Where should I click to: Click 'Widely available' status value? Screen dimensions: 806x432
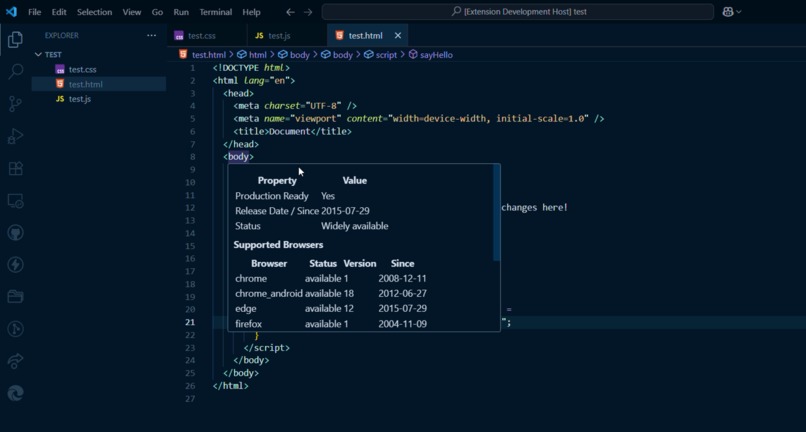(355, 226)
